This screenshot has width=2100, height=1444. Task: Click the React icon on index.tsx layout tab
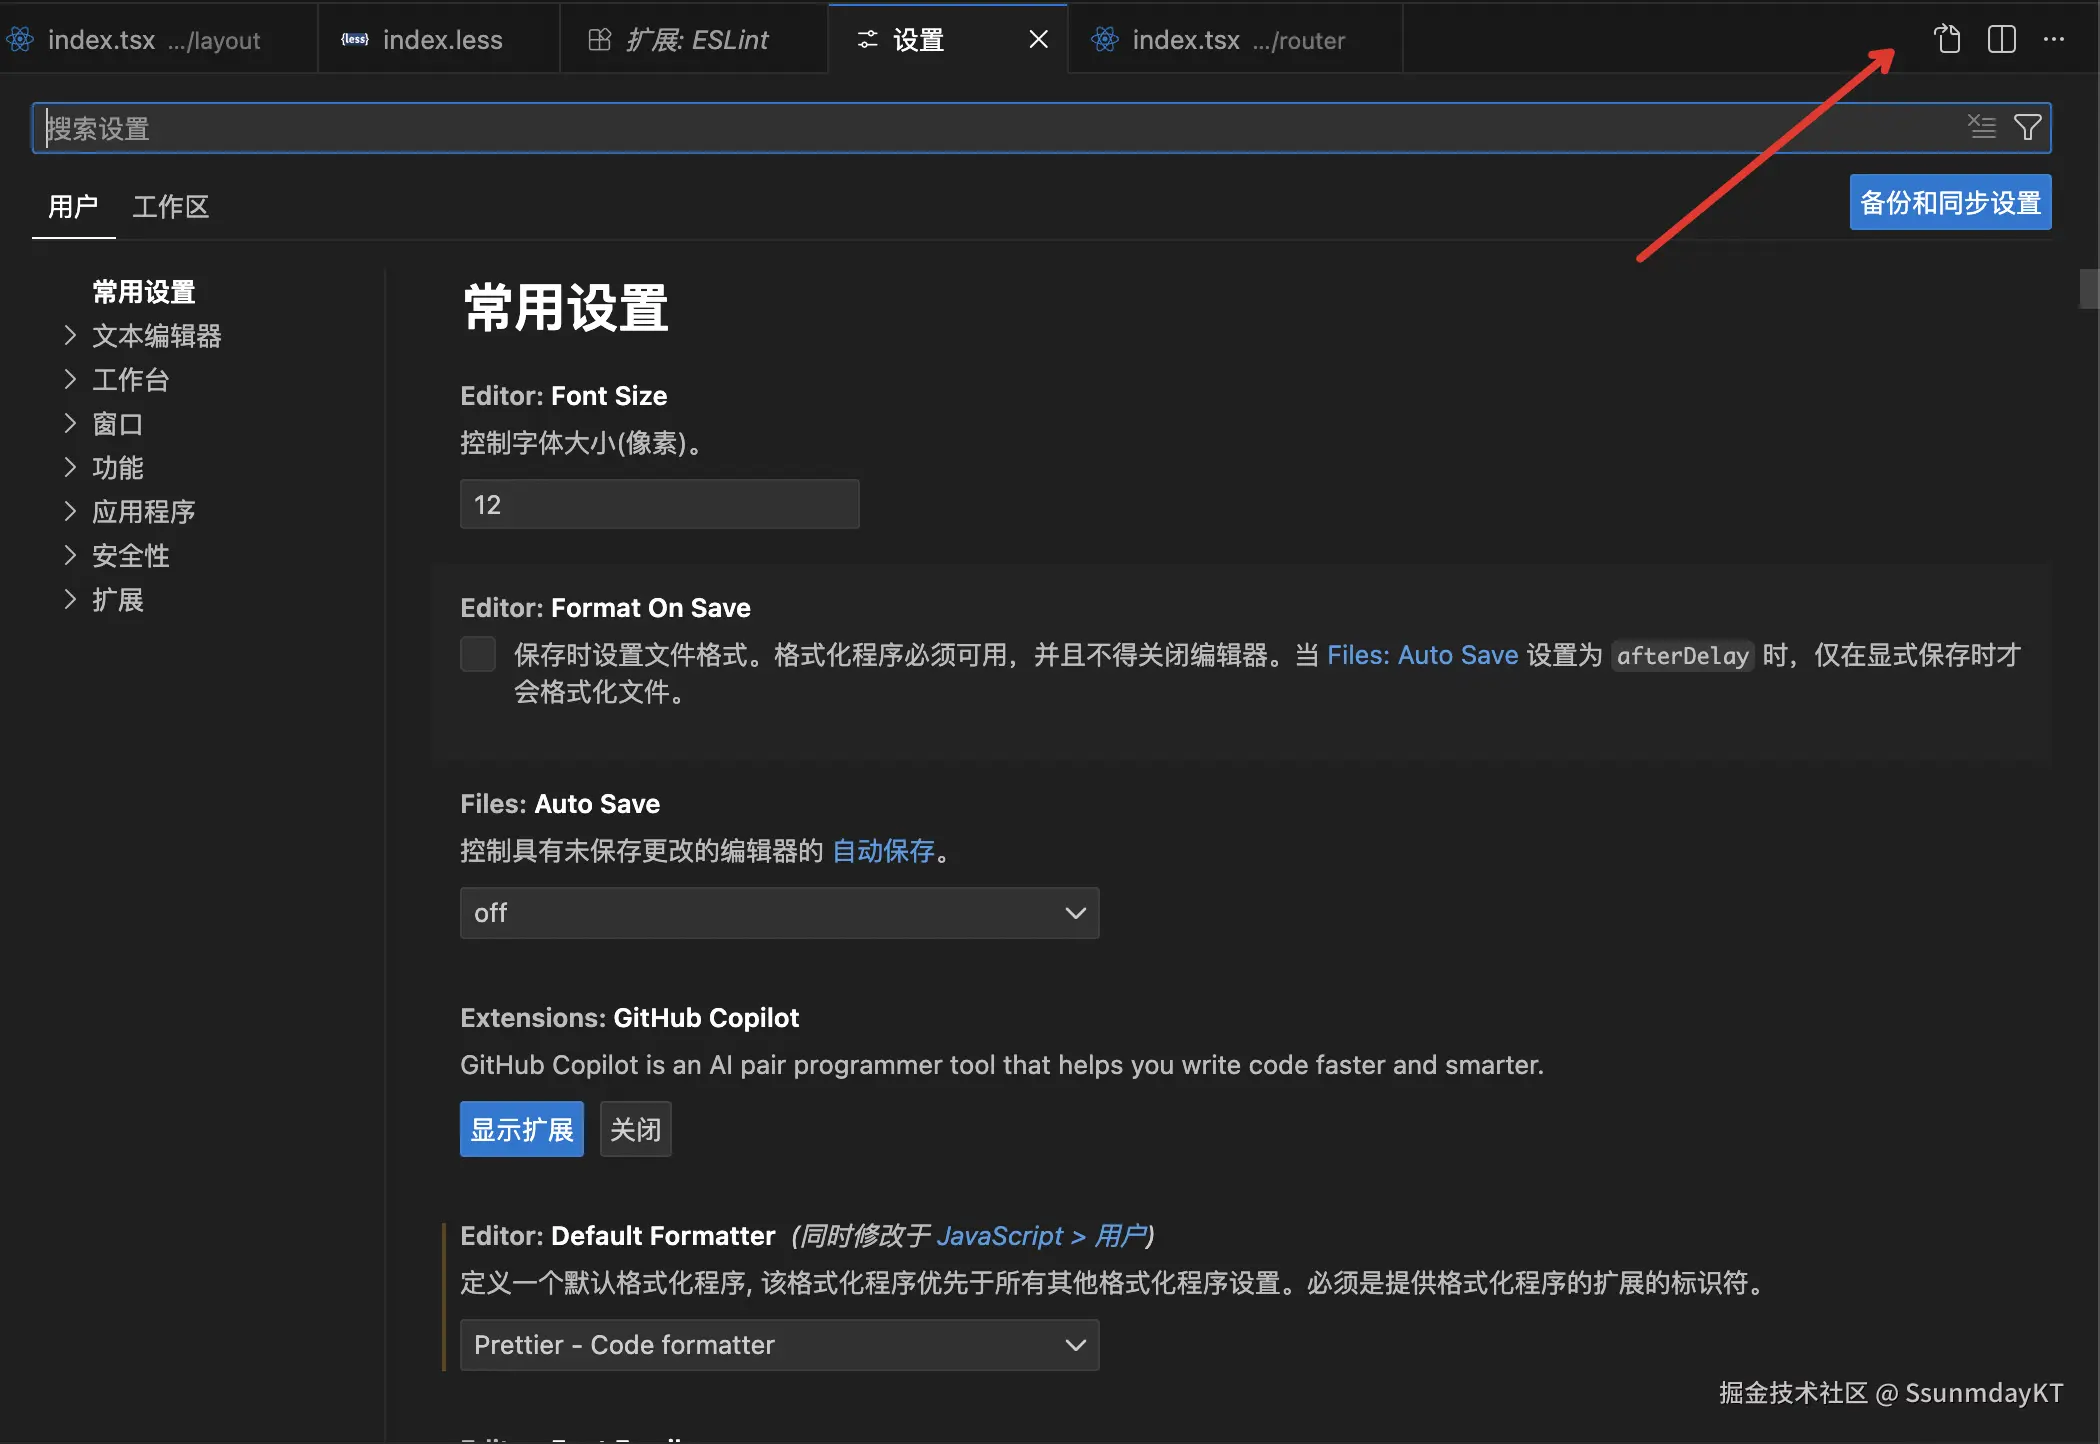click(x=20, y=40)
